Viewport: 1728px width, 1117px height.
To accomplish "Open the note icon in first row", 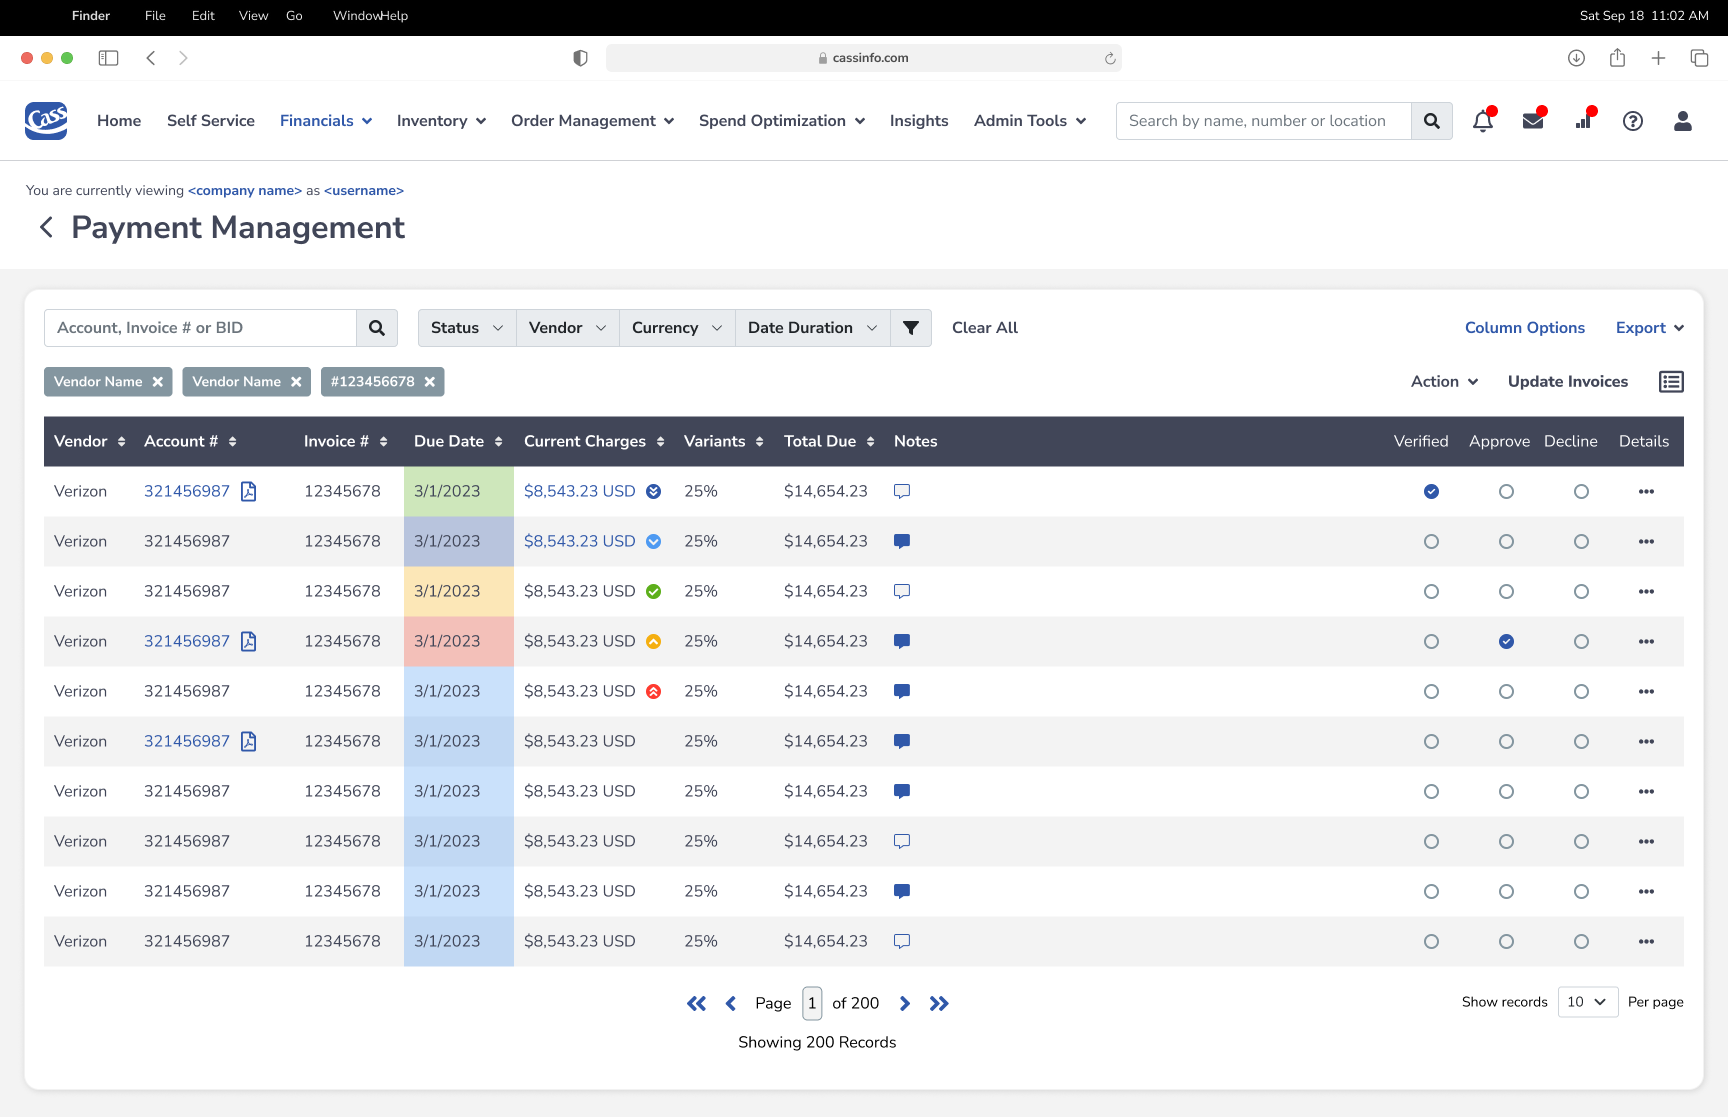I will point(901,491).
